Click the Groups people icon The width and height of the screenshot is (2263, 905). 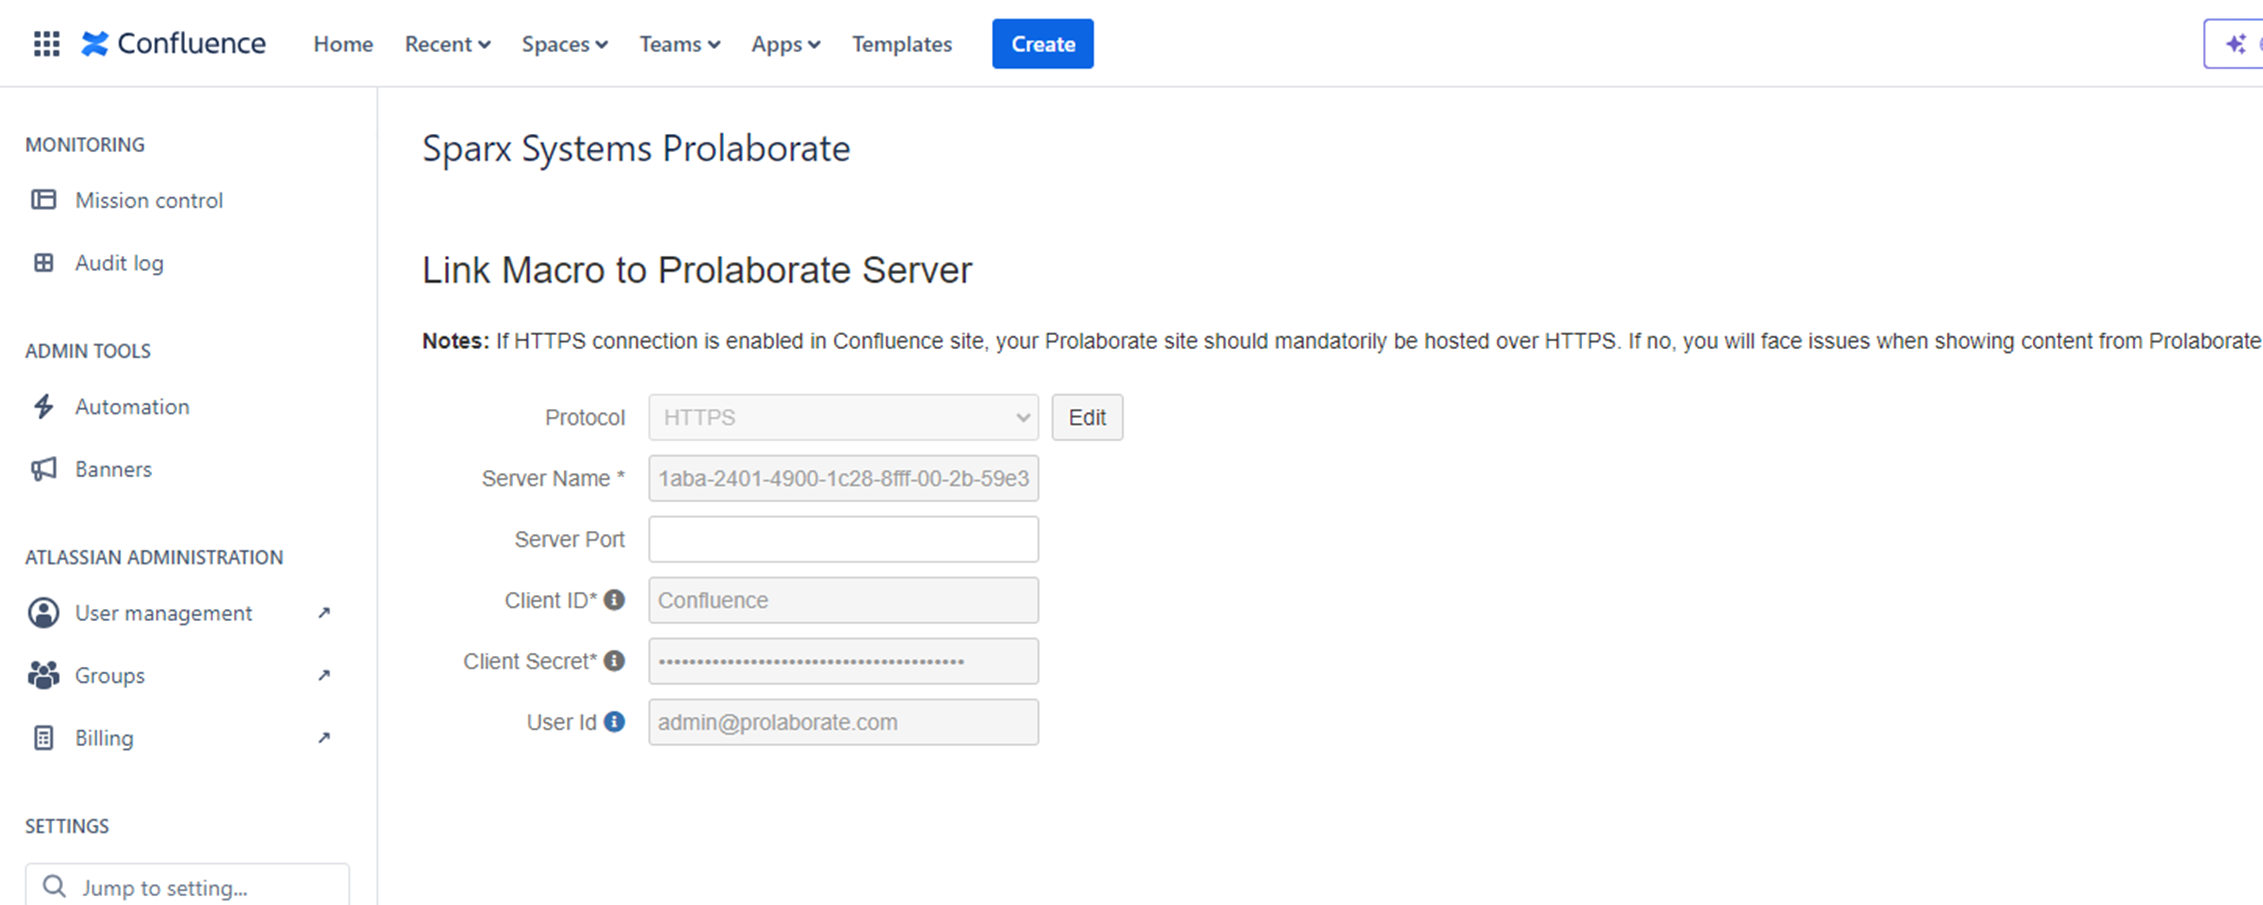43,675
